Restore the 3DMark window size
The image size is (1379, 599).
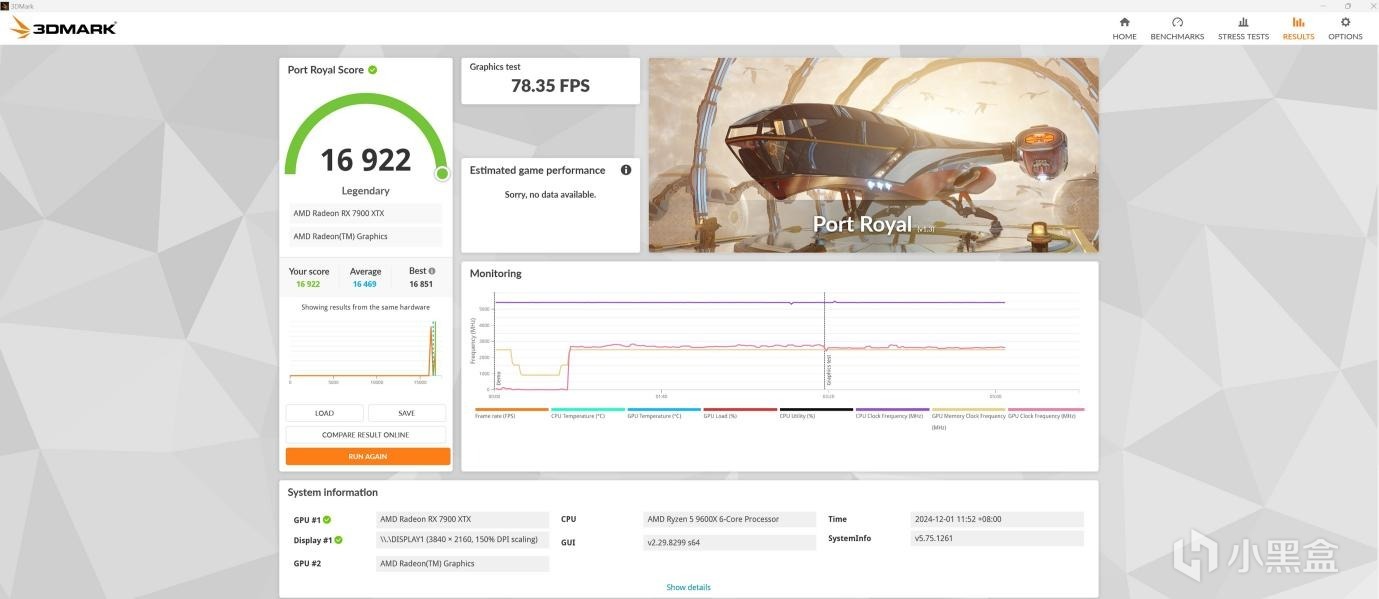point(1348,5)
